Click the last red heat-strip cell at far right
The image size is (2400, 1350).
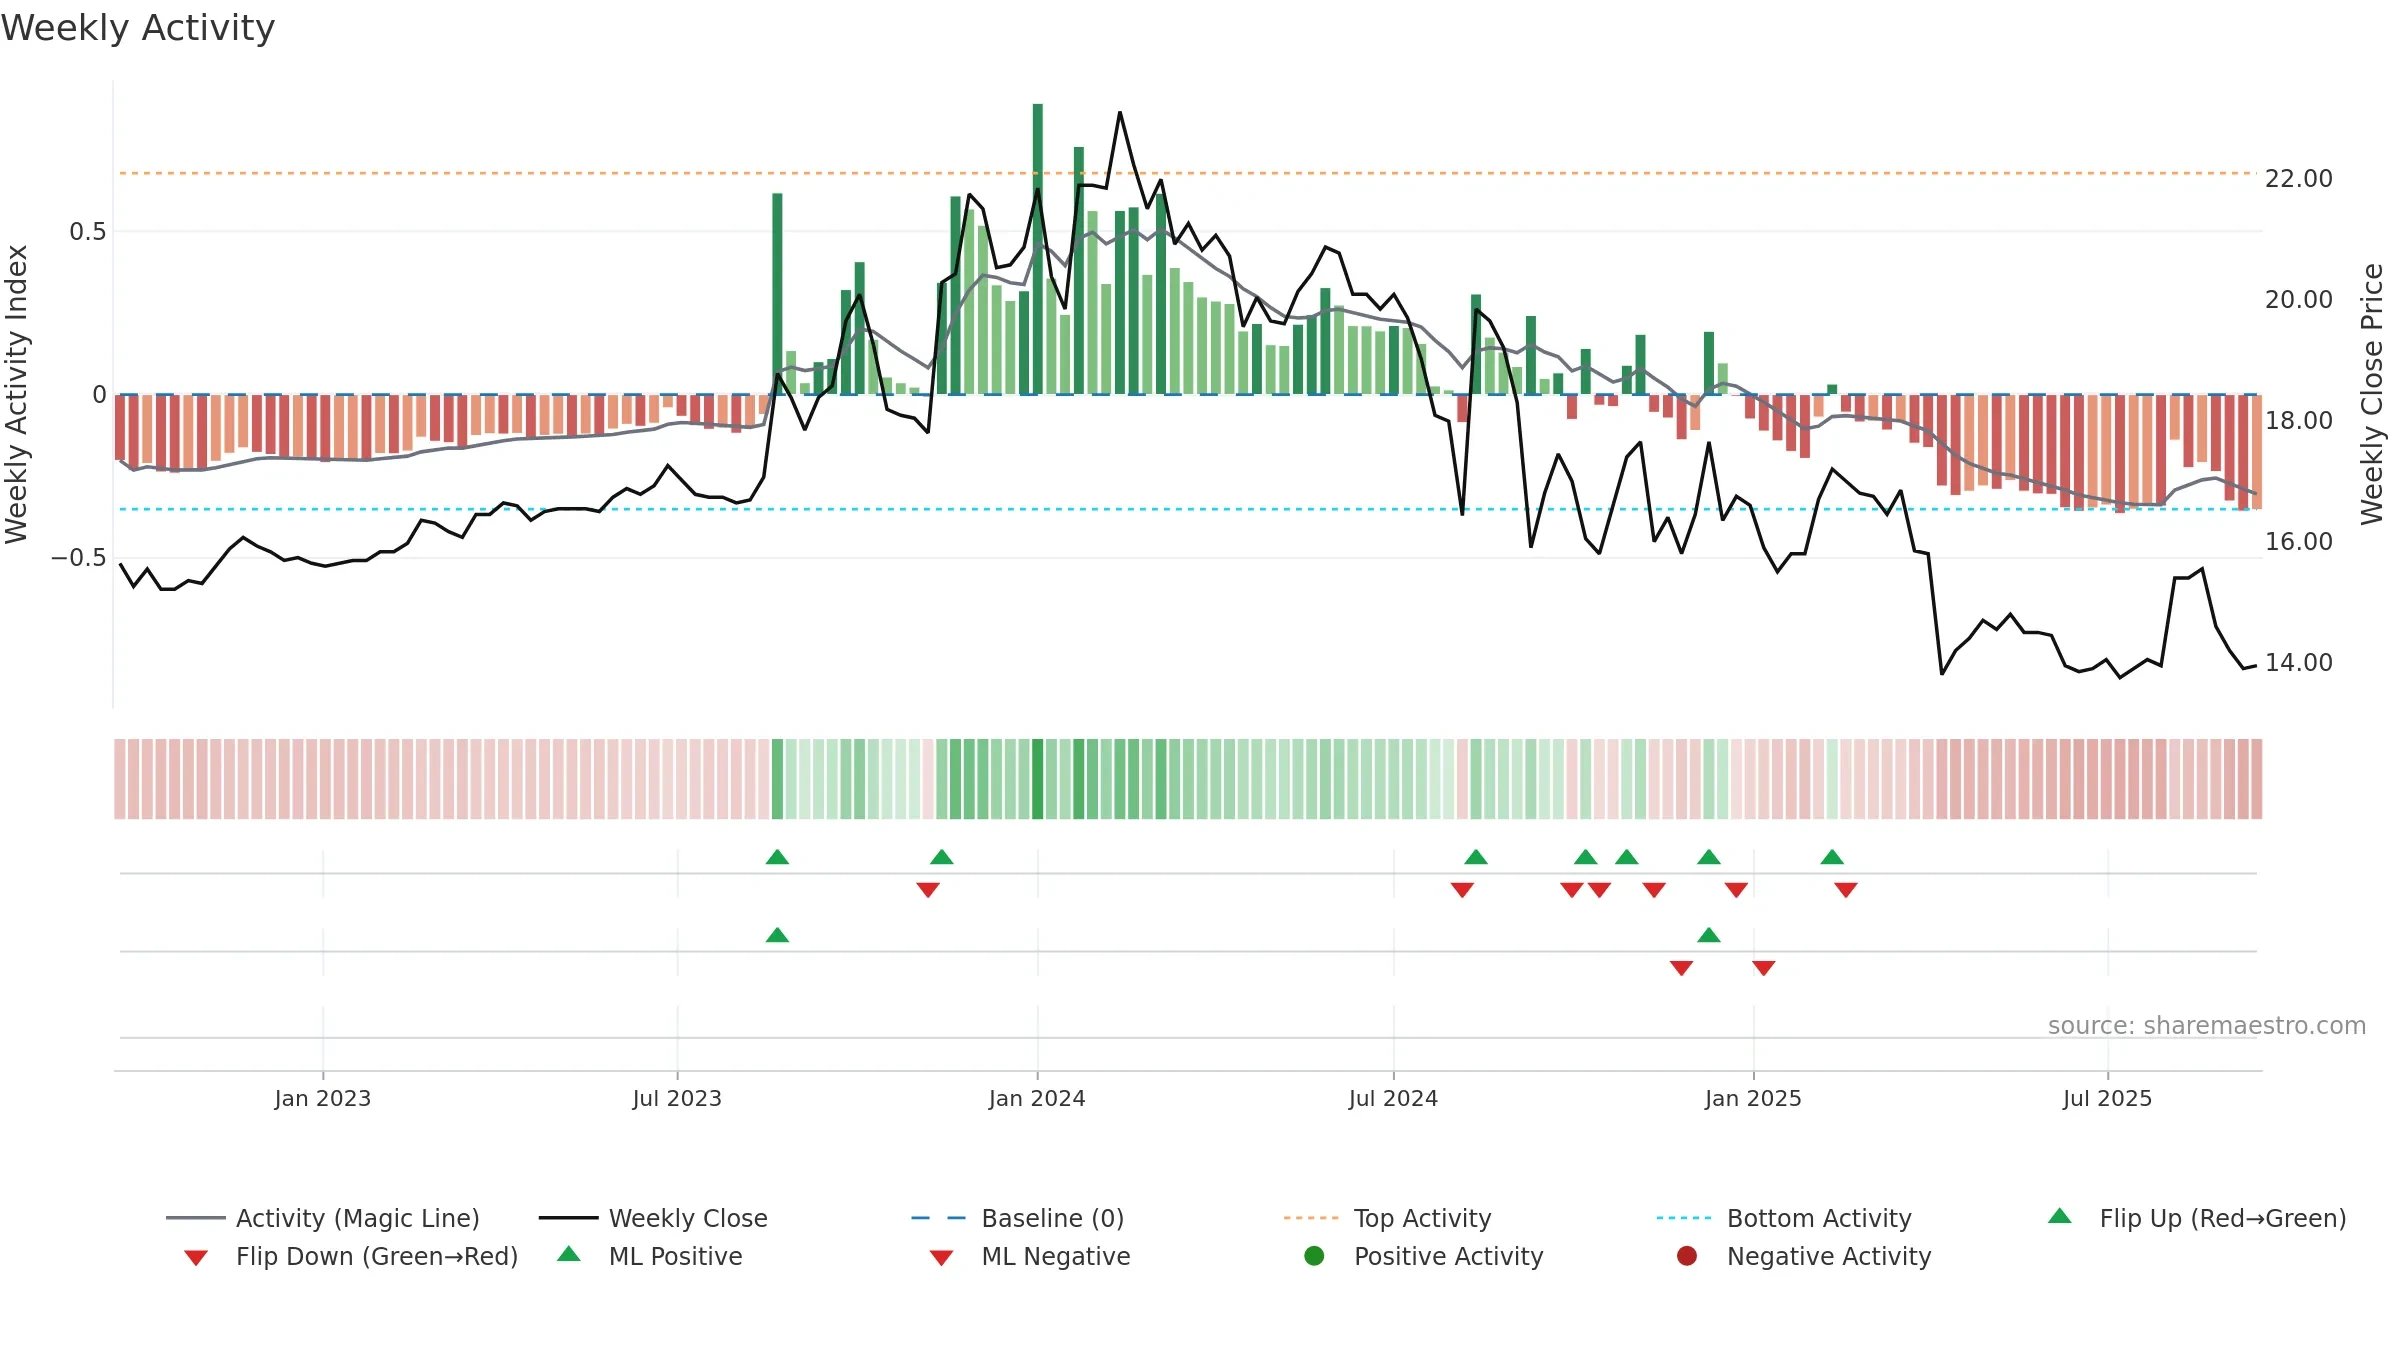click(x=2257, y=779)
